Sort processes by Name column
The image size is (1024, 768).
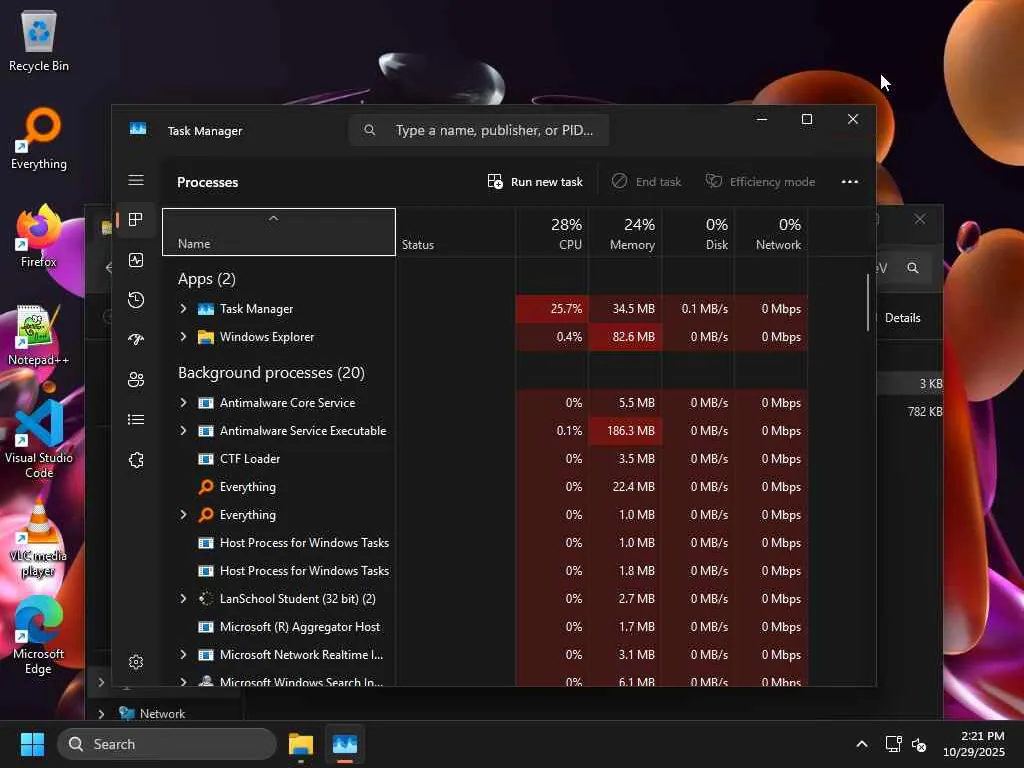click(279, 232)
